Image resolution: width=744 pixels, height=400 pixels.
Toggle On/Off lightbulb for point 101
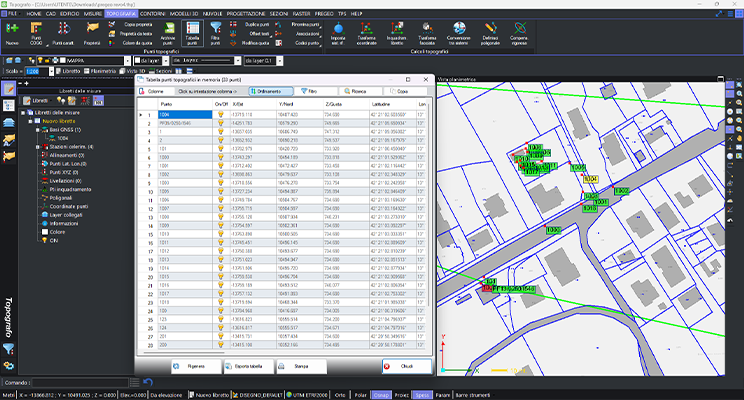(223, 149)
